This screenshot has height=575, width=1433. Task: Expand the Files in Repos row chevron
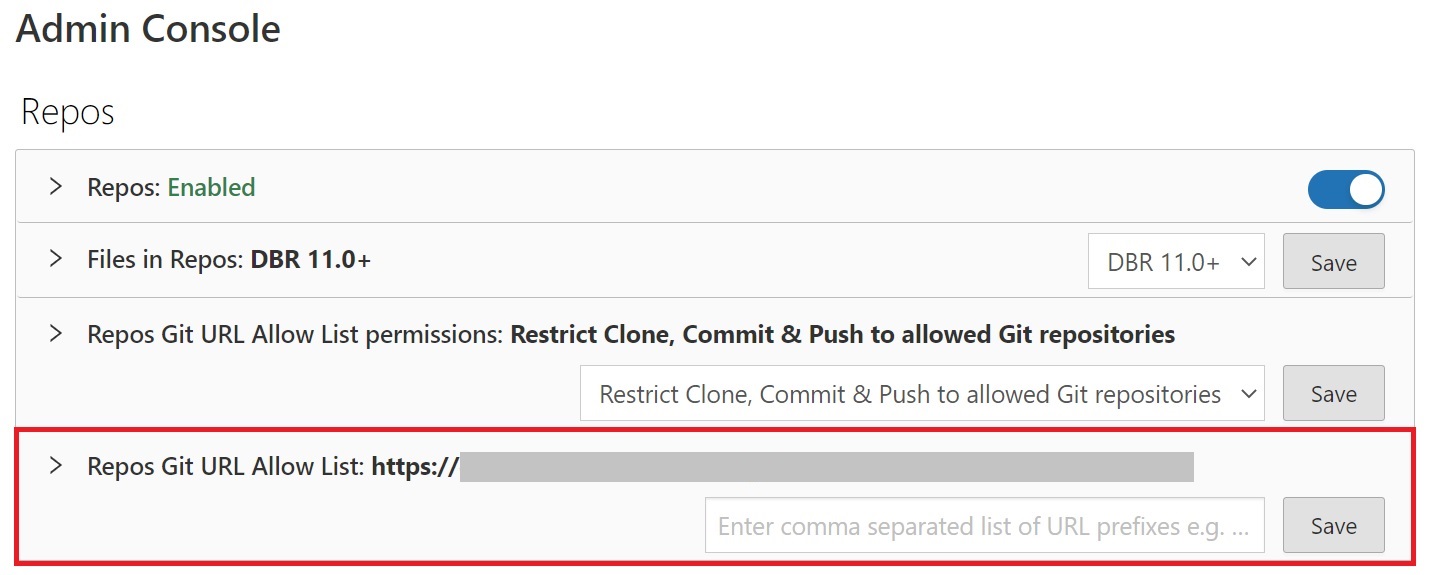[x=56, y=259]
